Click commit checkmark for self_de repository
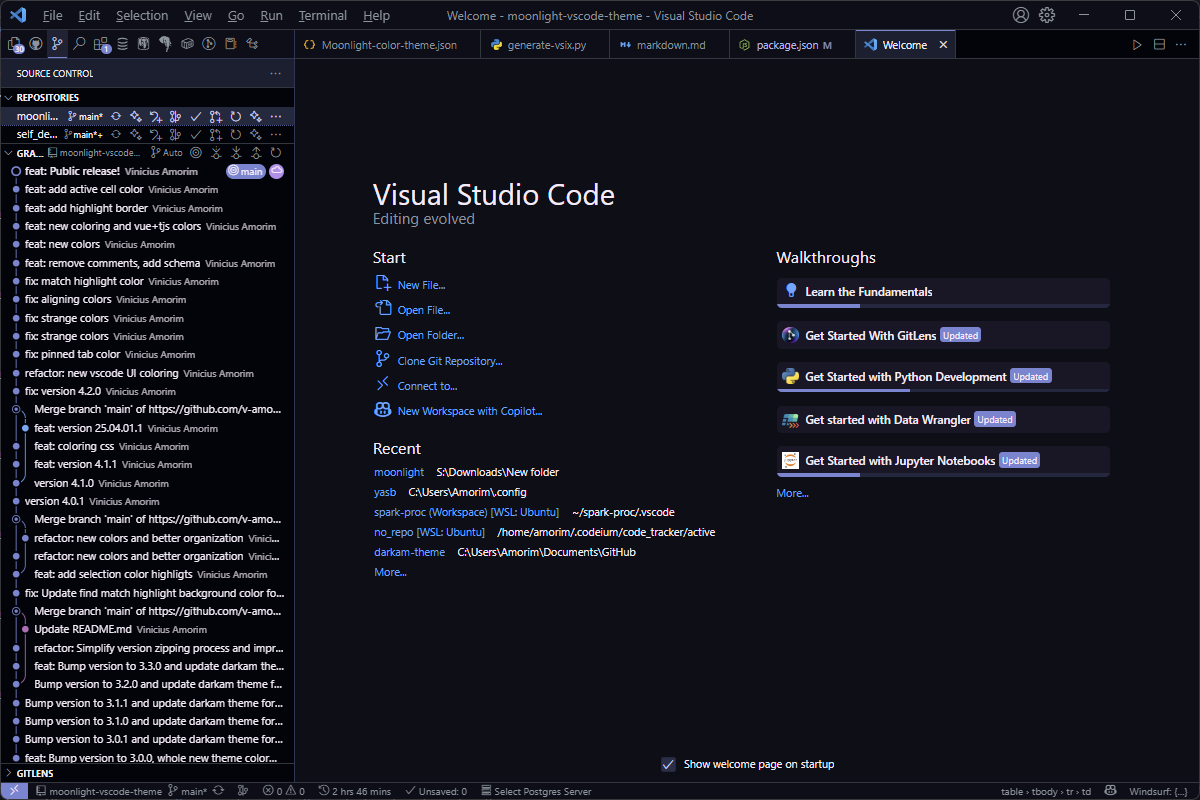This screenshot has width=1200, height=800. (196, 134)
